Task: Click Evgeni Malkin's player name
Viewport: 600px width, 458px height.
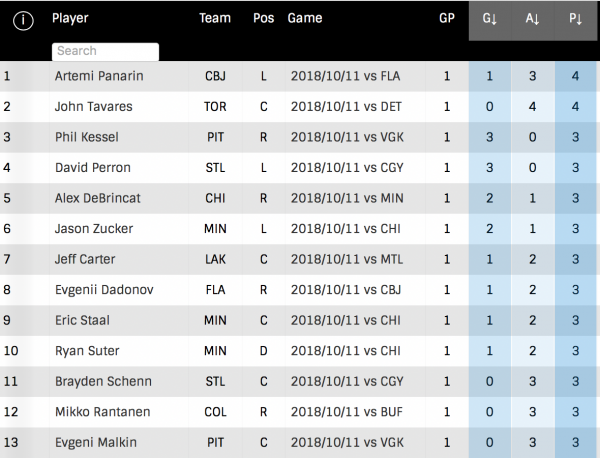Action: tap(95, 443)
